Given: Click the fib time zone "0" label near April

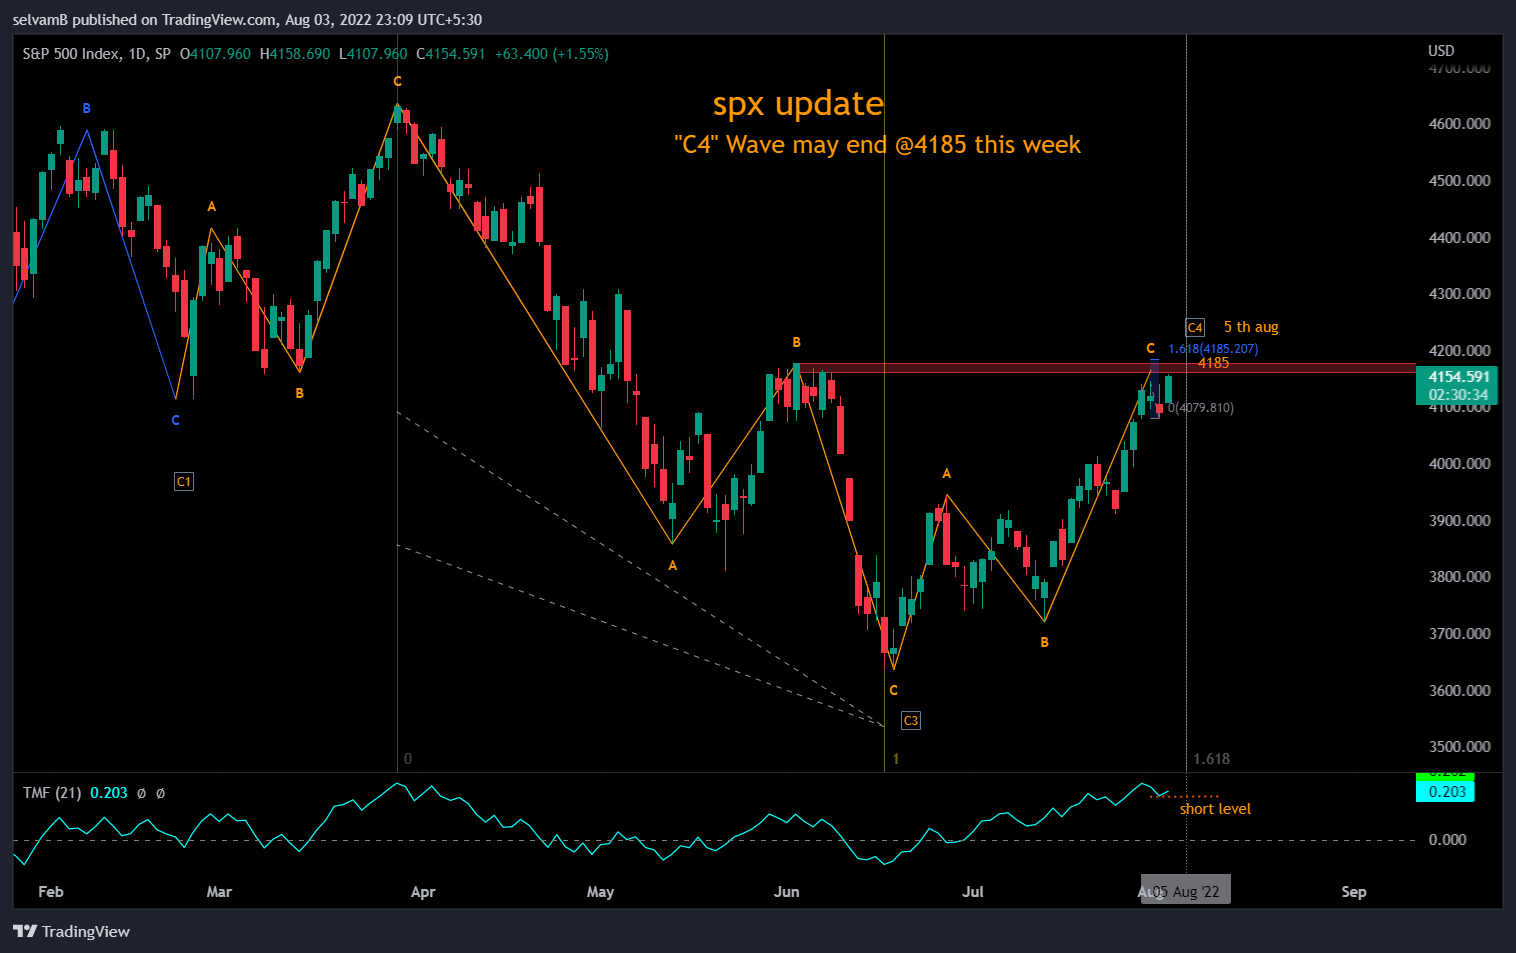Looking at the screenshot, I should tap(407, 759).
